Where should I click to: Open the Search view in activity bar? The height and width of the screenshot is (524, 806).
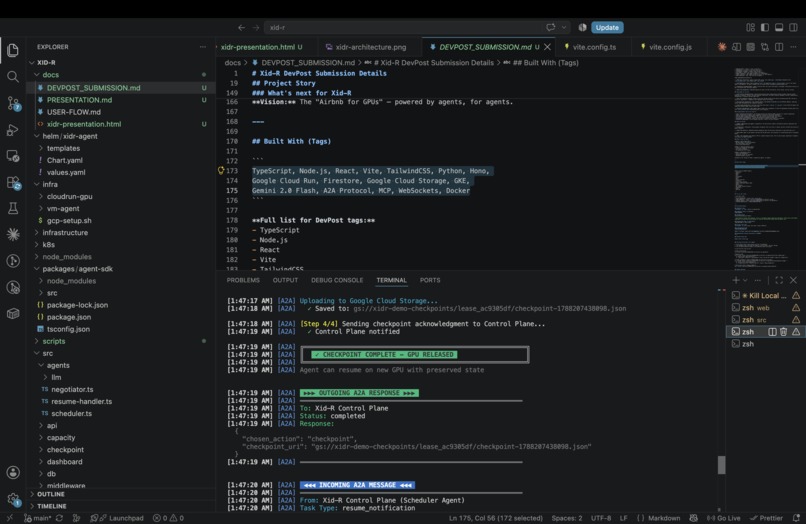(13, 77)
